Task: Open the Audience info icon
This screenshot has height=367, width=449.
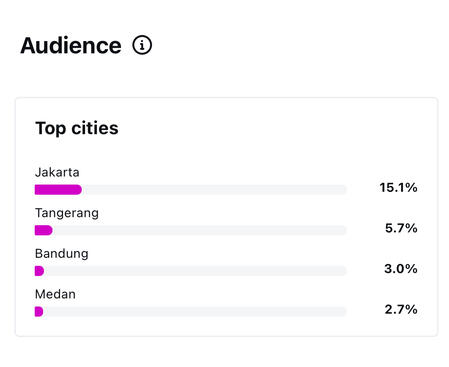Action: coord(142,45)
